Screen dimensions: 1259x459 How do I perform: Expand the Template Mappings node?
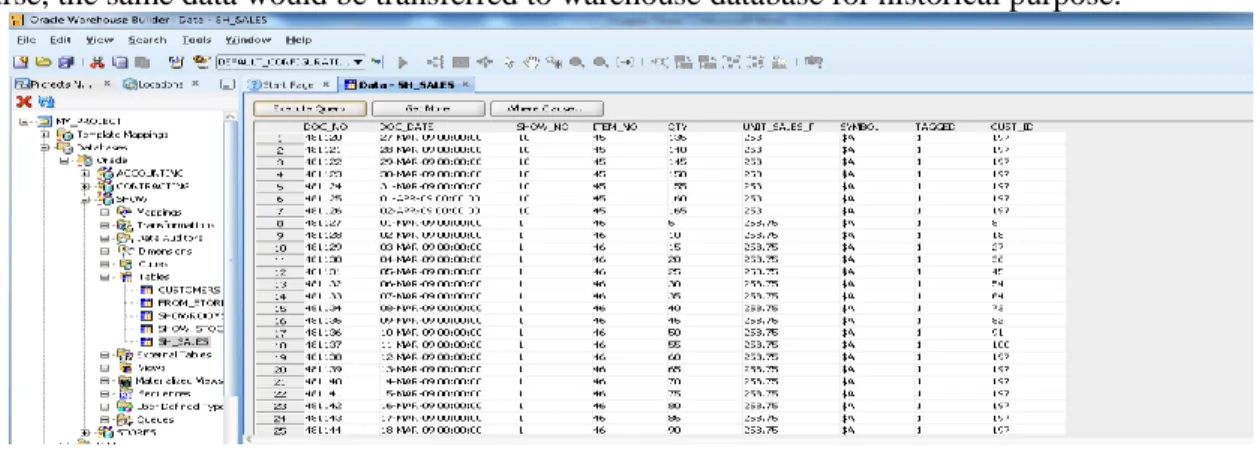tap(45, 134)
